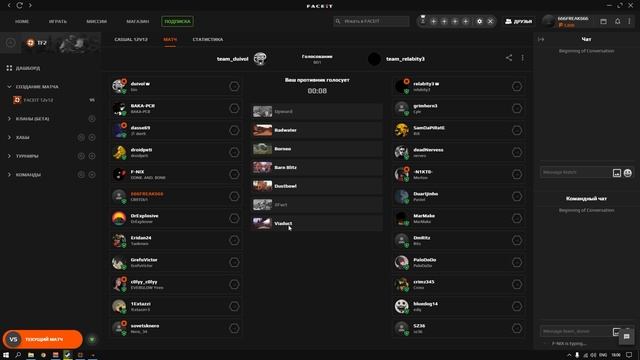The width and height of the screenshot is (640, 360).
Task: Click plus icon next to КЛАНЫ
Action: click(x=92, y=119)
